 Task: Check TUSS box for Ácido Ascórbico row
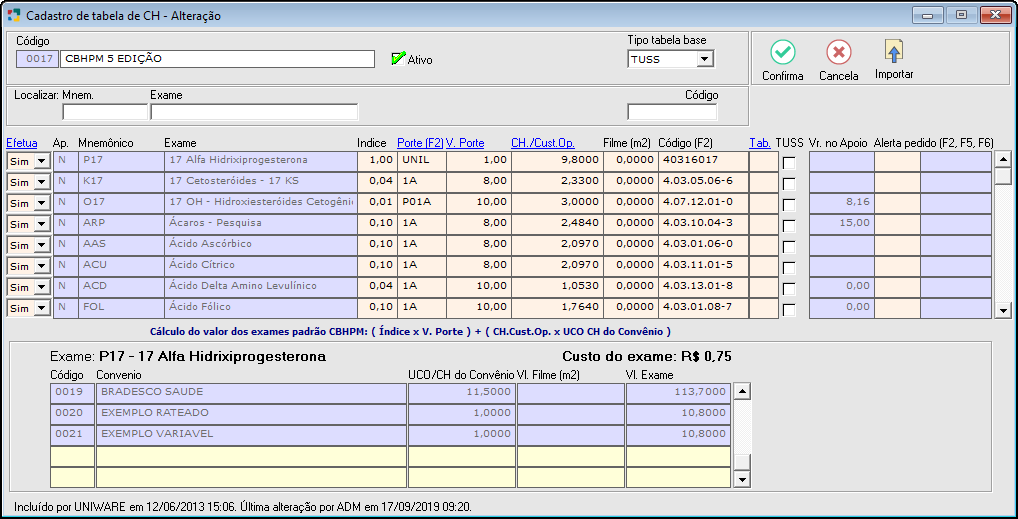click(789, 247)
